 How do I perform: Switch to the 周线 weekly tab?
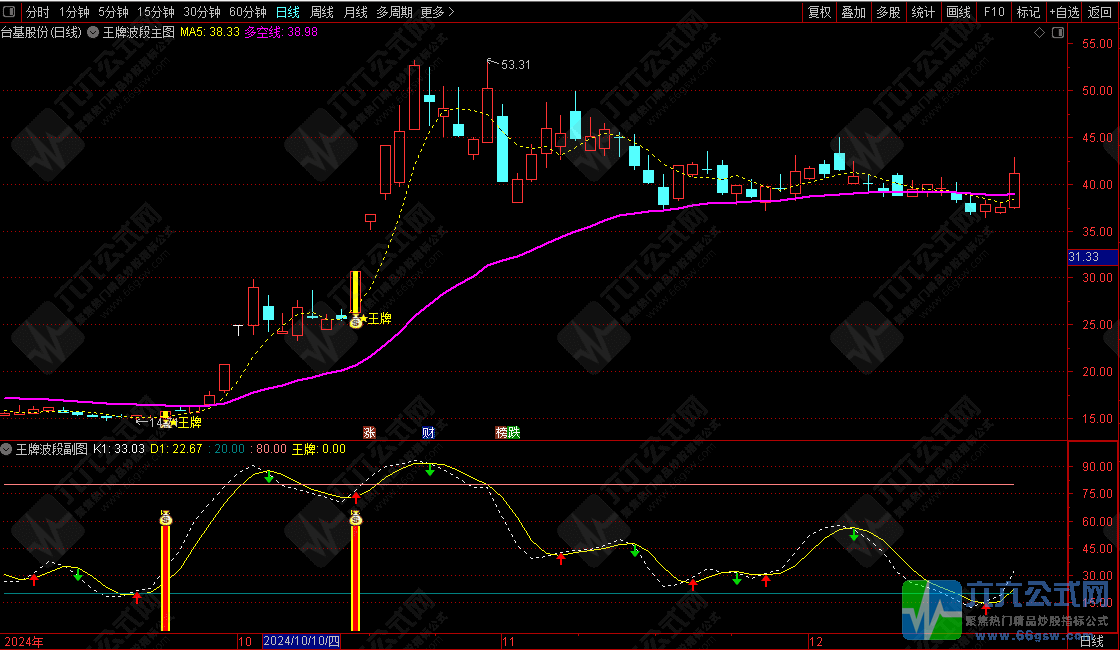pos(321,12)
